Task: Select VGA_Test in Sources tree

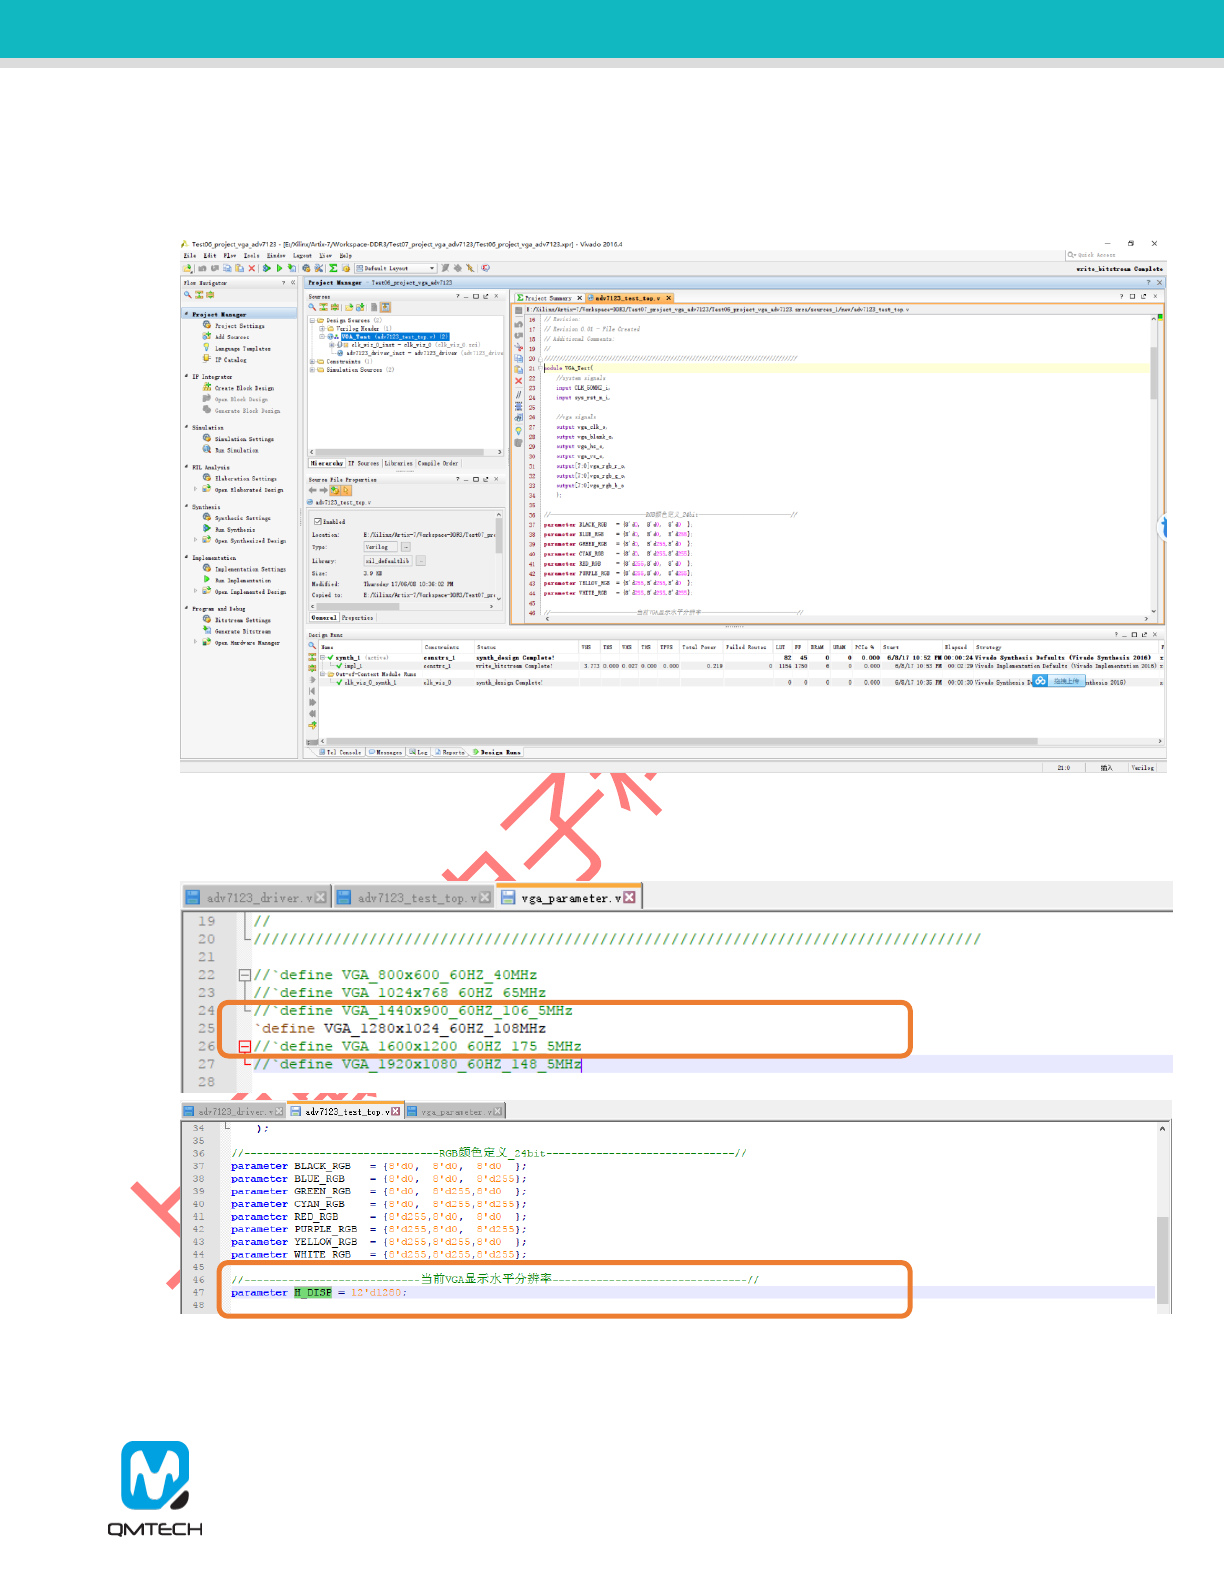Action: (x=395, y=337)
